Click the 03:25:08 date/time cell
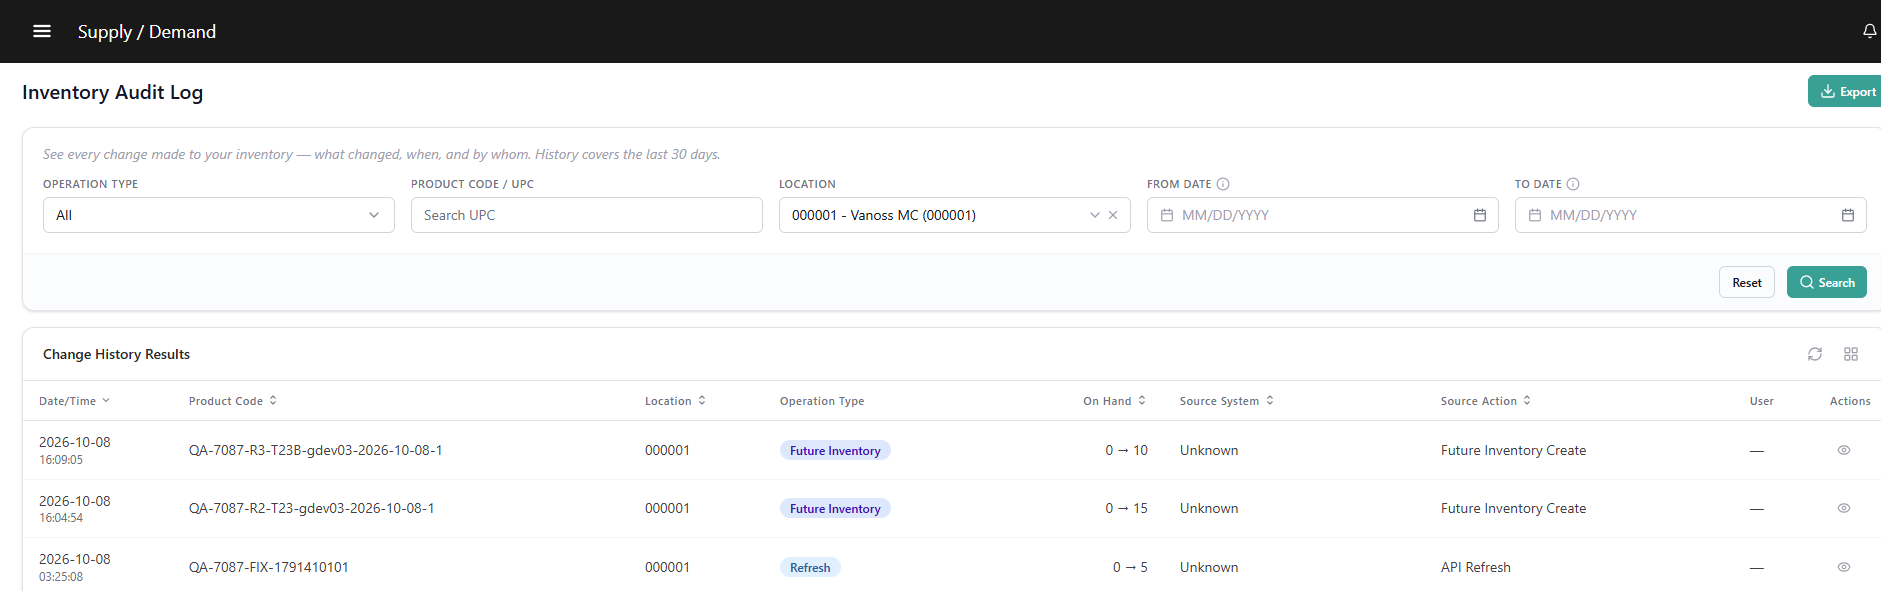 tap(75, 567)
